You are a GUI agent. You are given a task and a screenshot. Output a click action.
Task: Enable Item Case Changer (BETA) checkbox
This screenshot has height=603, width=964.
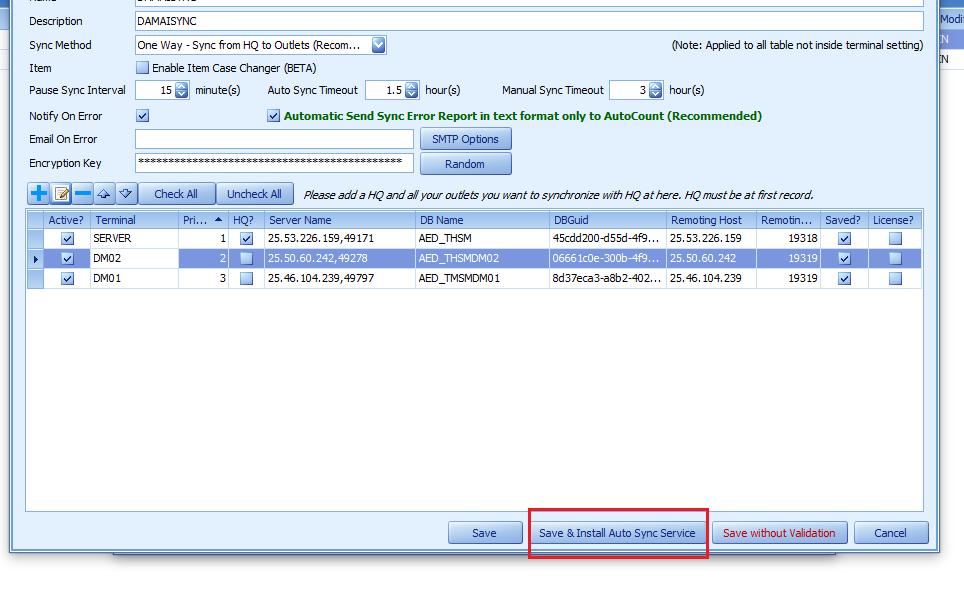(142, 68)
